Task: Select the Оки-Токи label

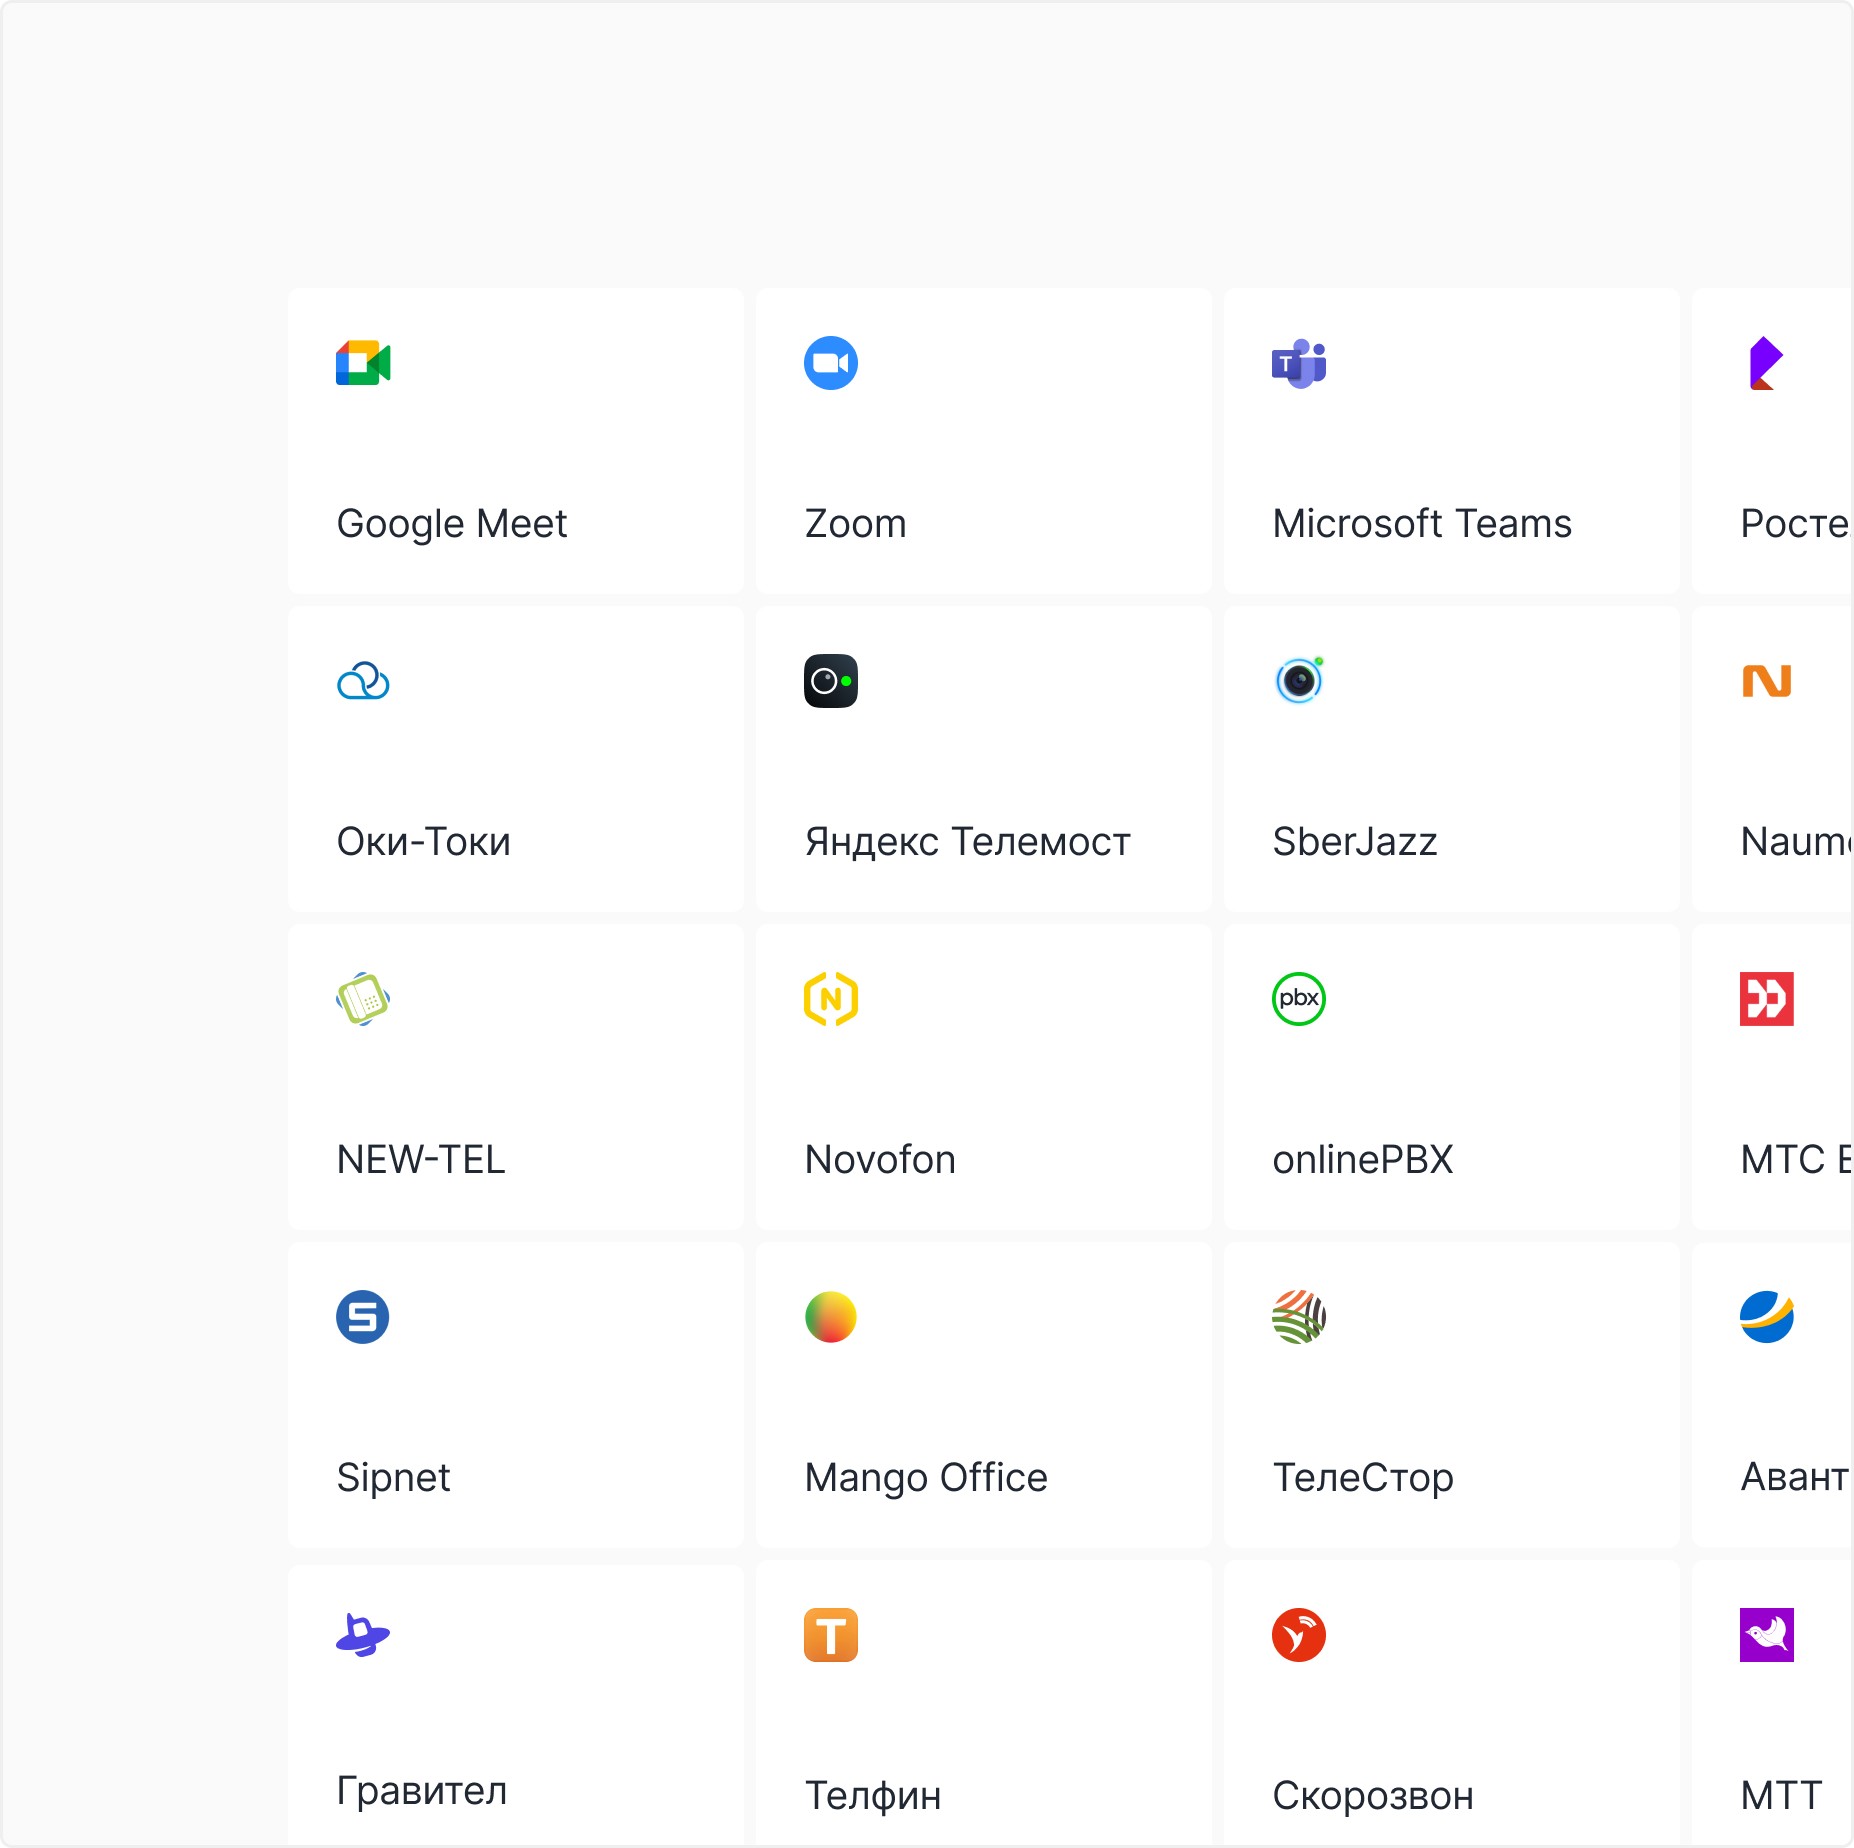Action: tap(424, 842)
